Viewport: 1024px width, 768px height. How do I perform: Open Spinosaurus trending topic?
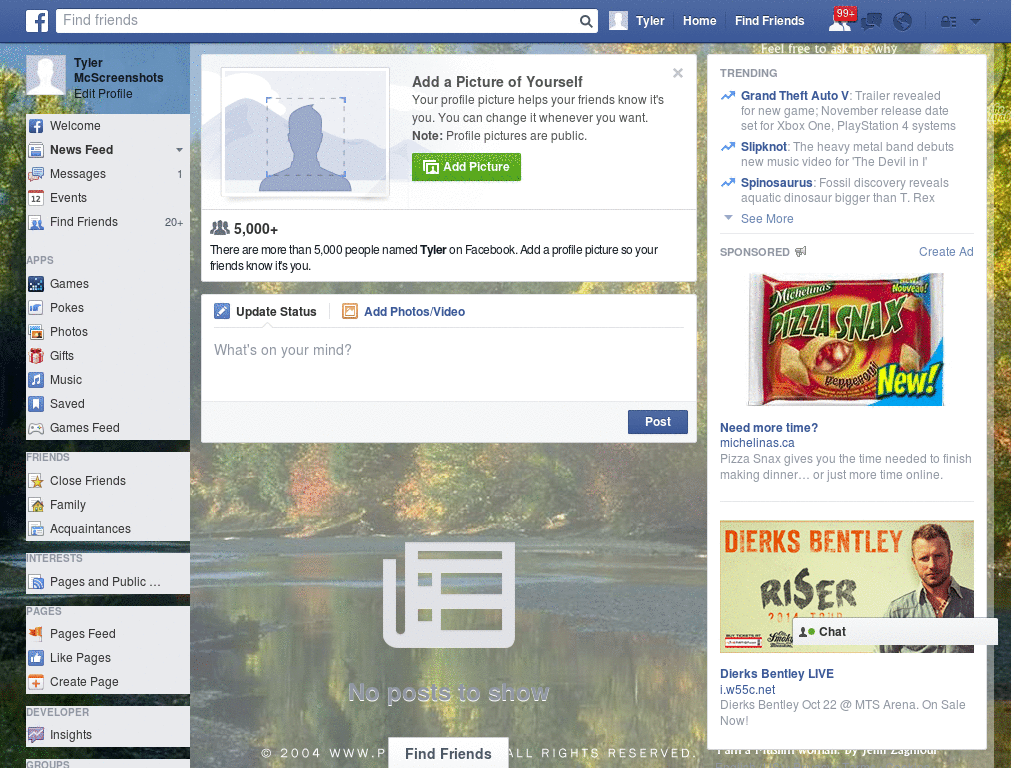(776, 182)
